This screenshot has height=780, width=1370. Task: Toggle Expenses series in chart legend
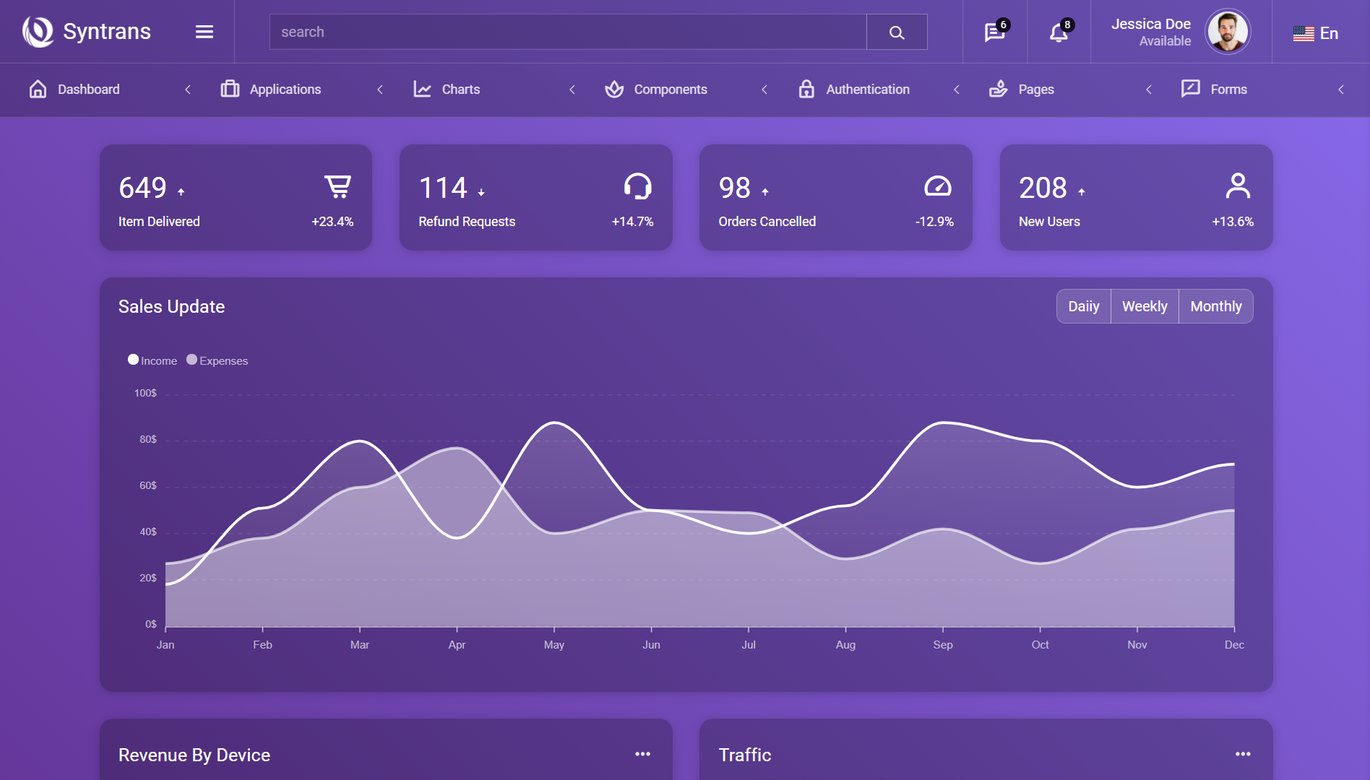217,360
